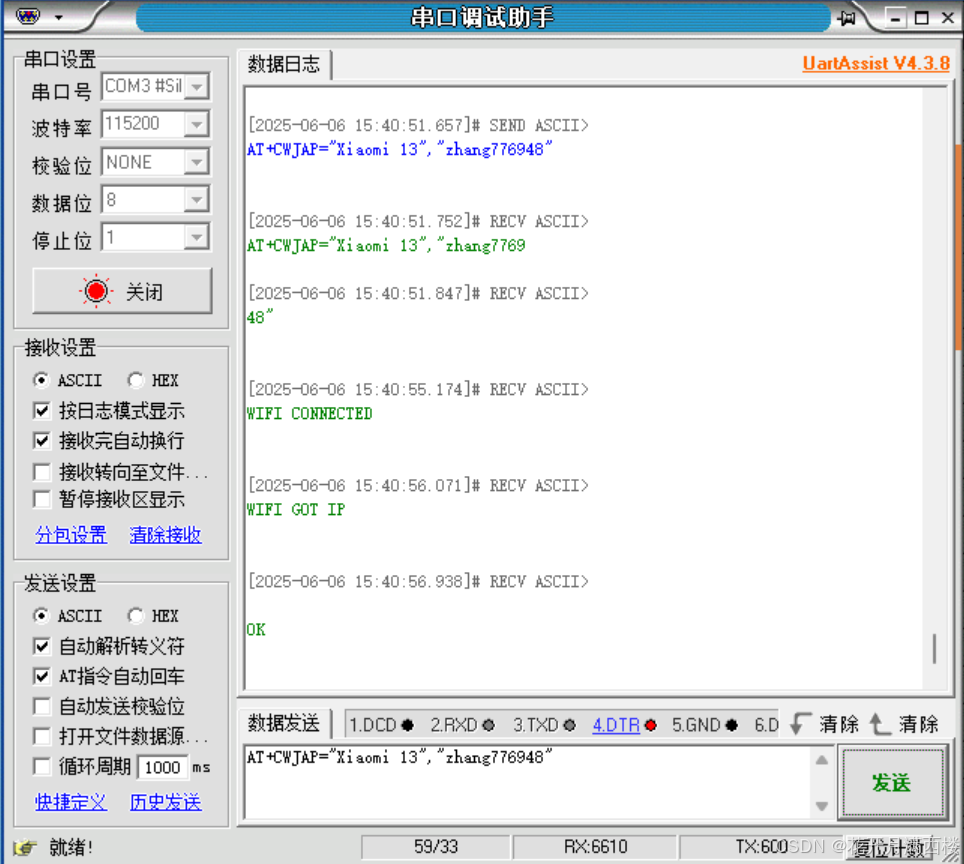Click the orange log scrollbar thumb
Screen dimensions: 964x864
tap(959, 246)
